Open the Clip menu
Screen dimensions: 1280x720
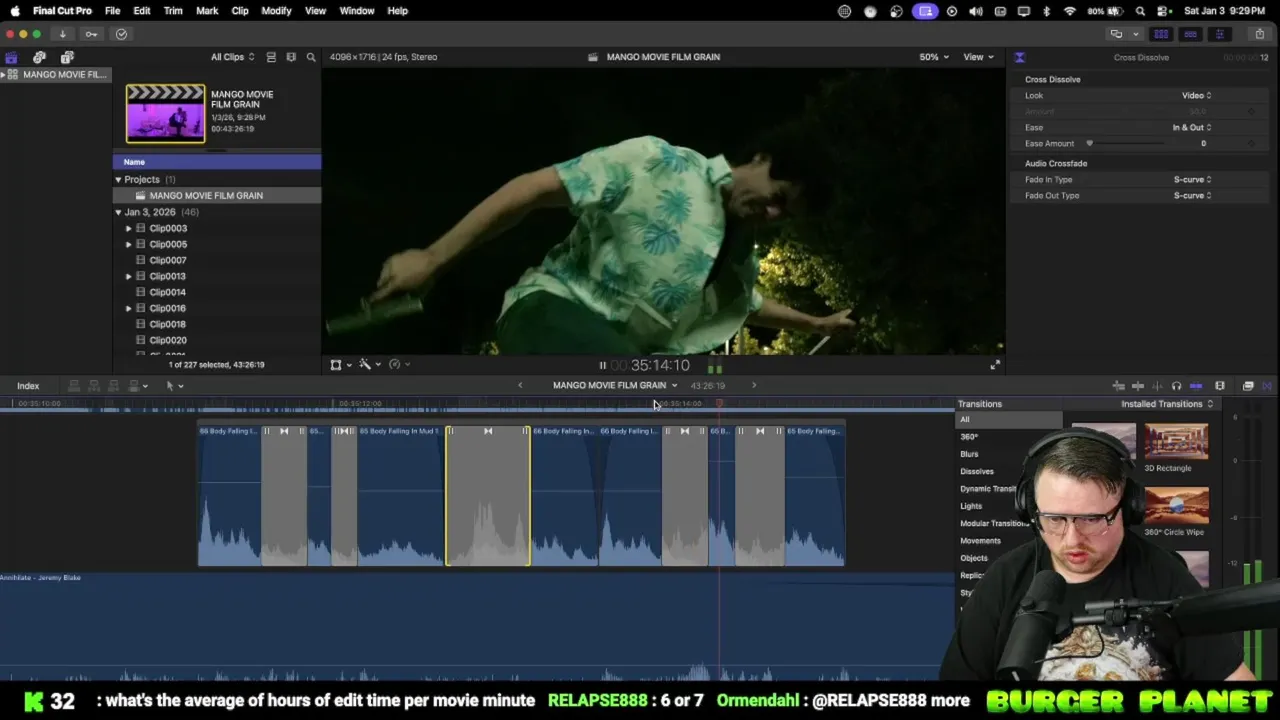[x=240, y=10]
